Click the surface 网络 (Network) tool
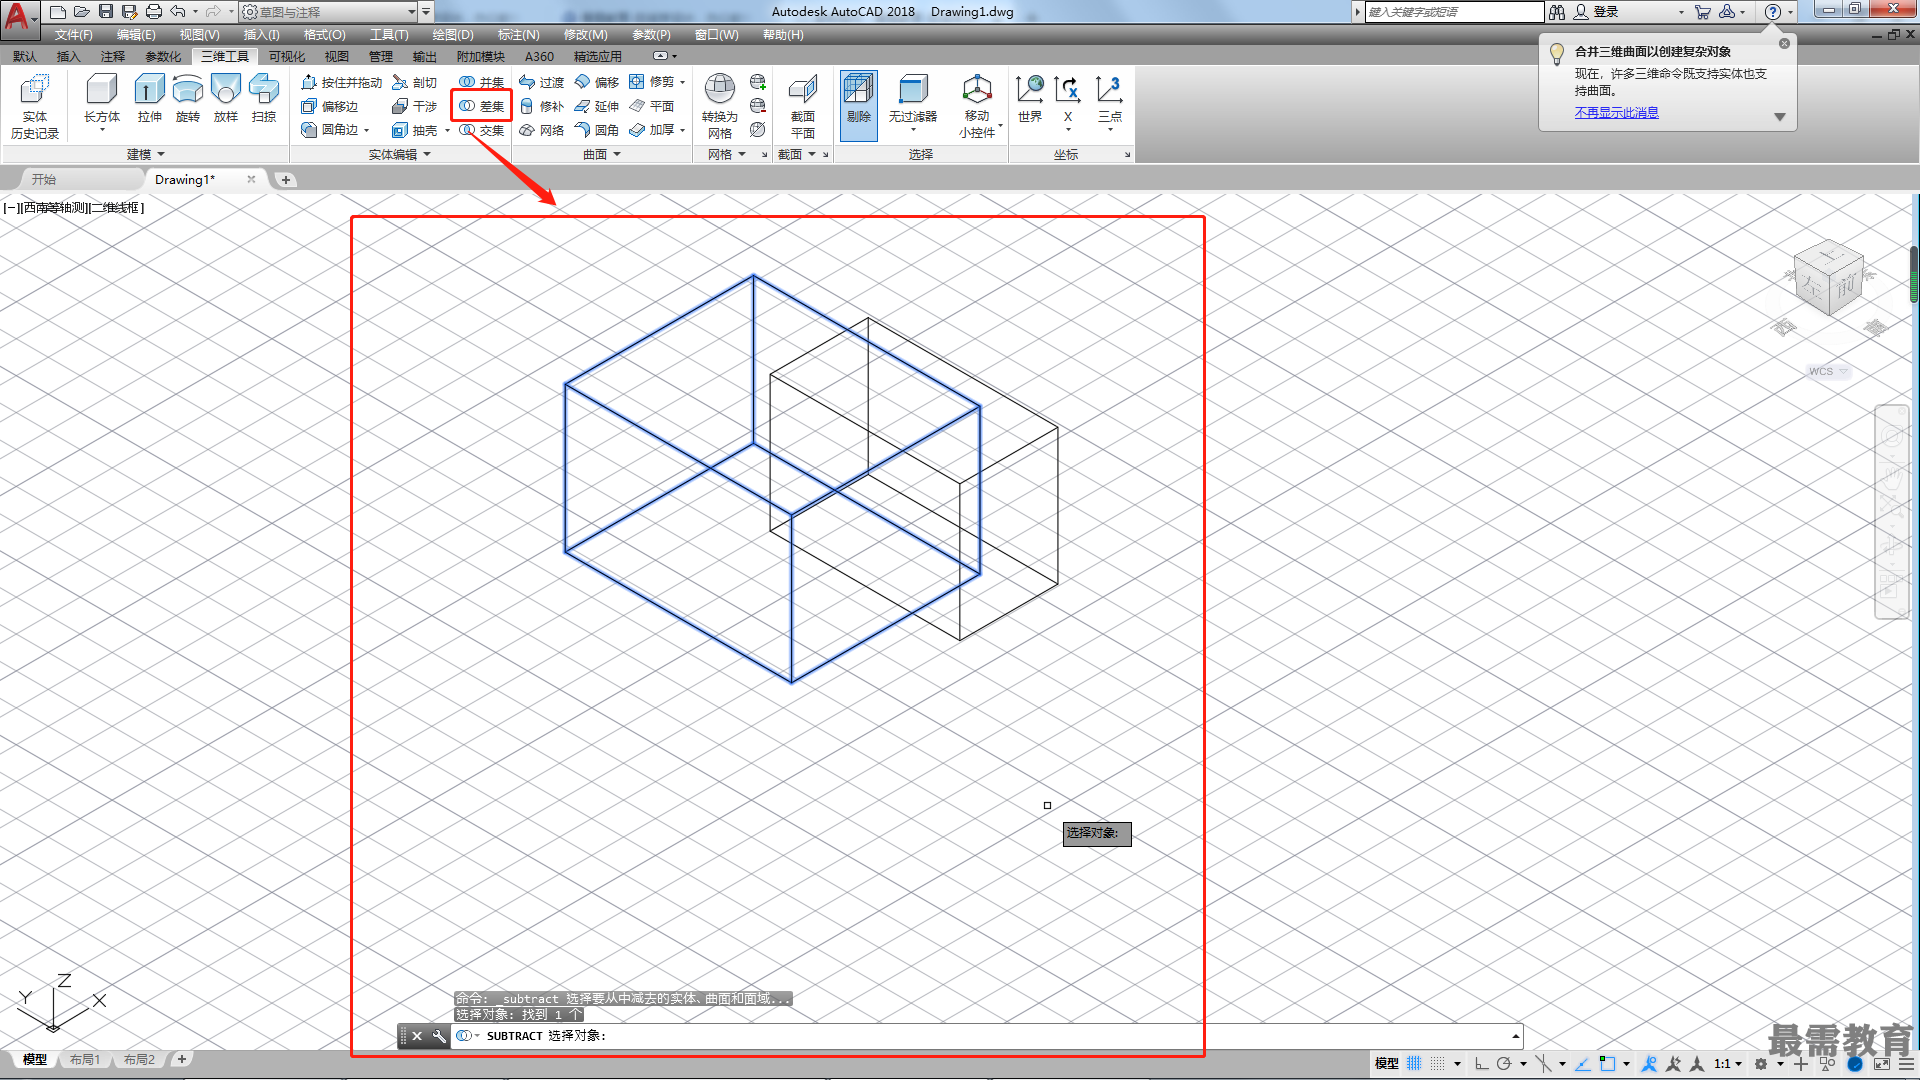The image size is (1920, 1080). (541, 130)
